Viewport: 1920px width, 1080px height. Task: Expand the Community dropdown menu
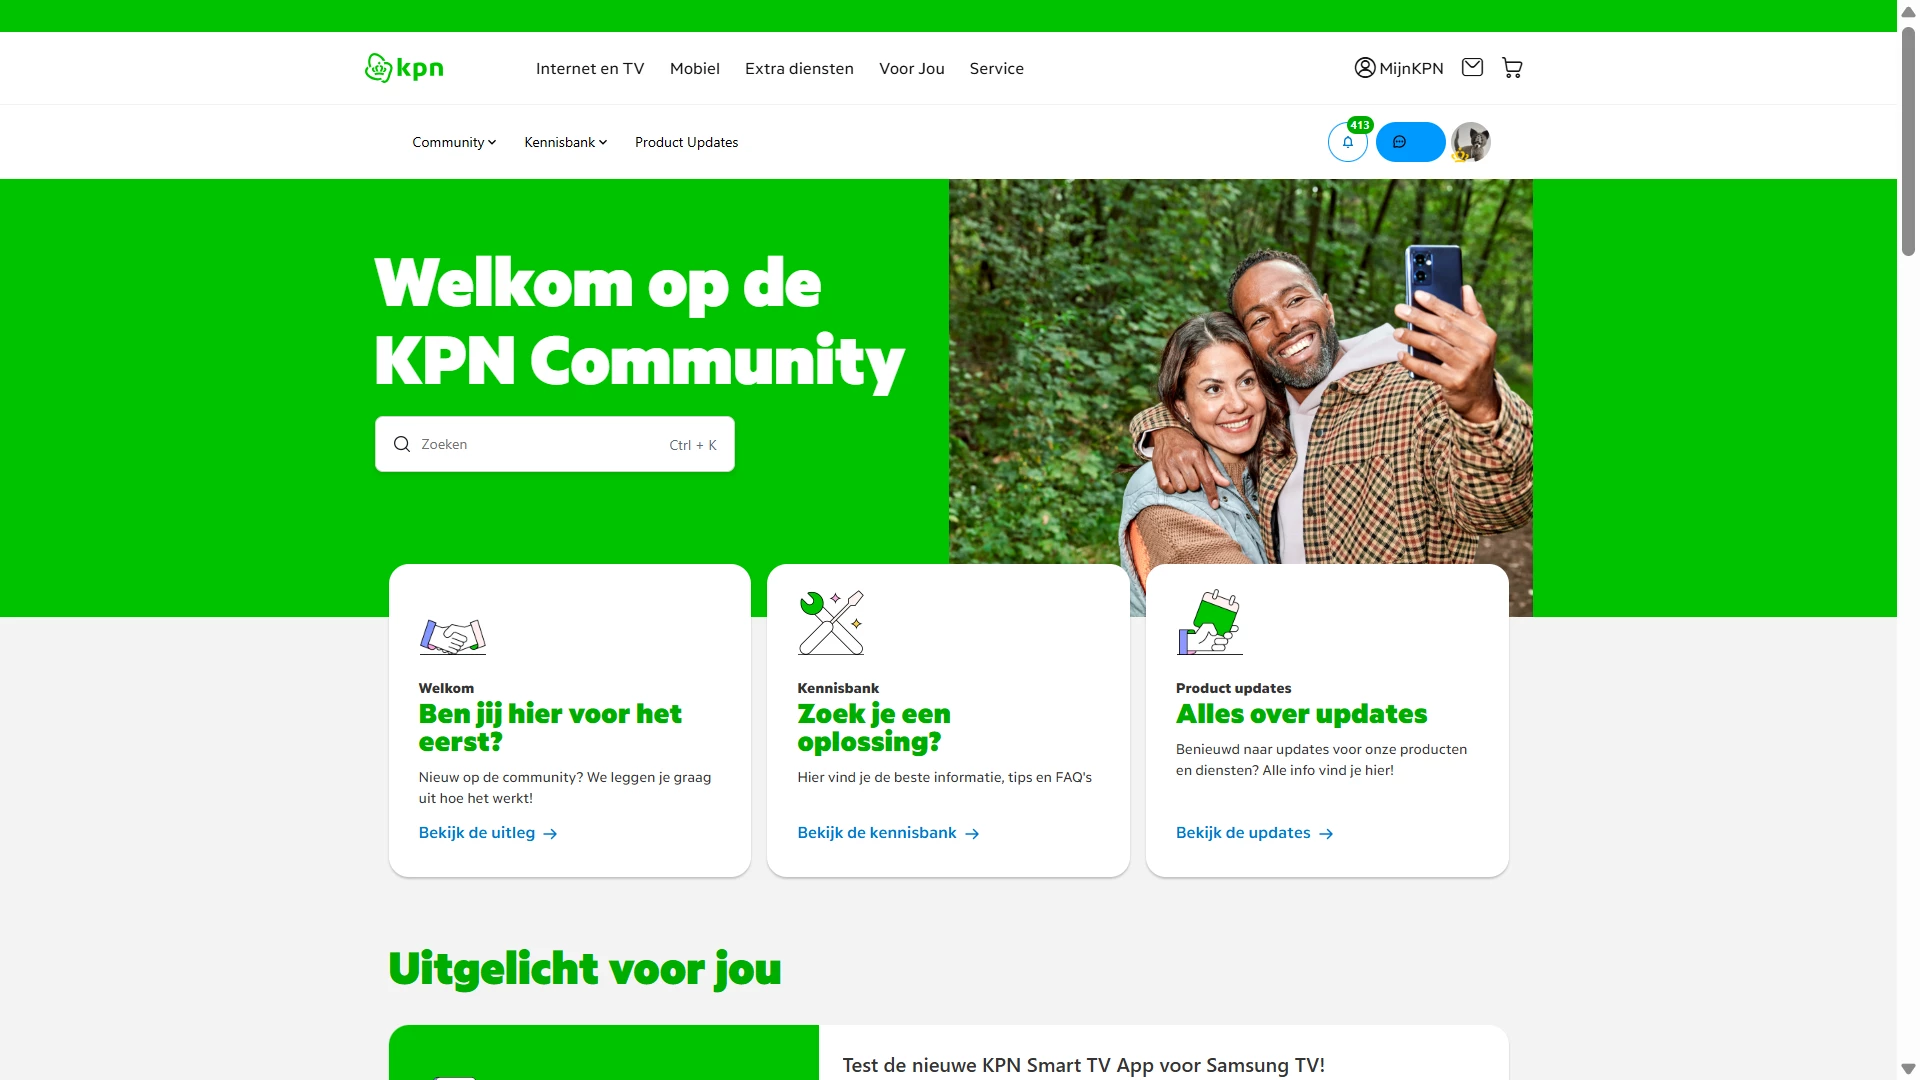click(x=454, y=142)
